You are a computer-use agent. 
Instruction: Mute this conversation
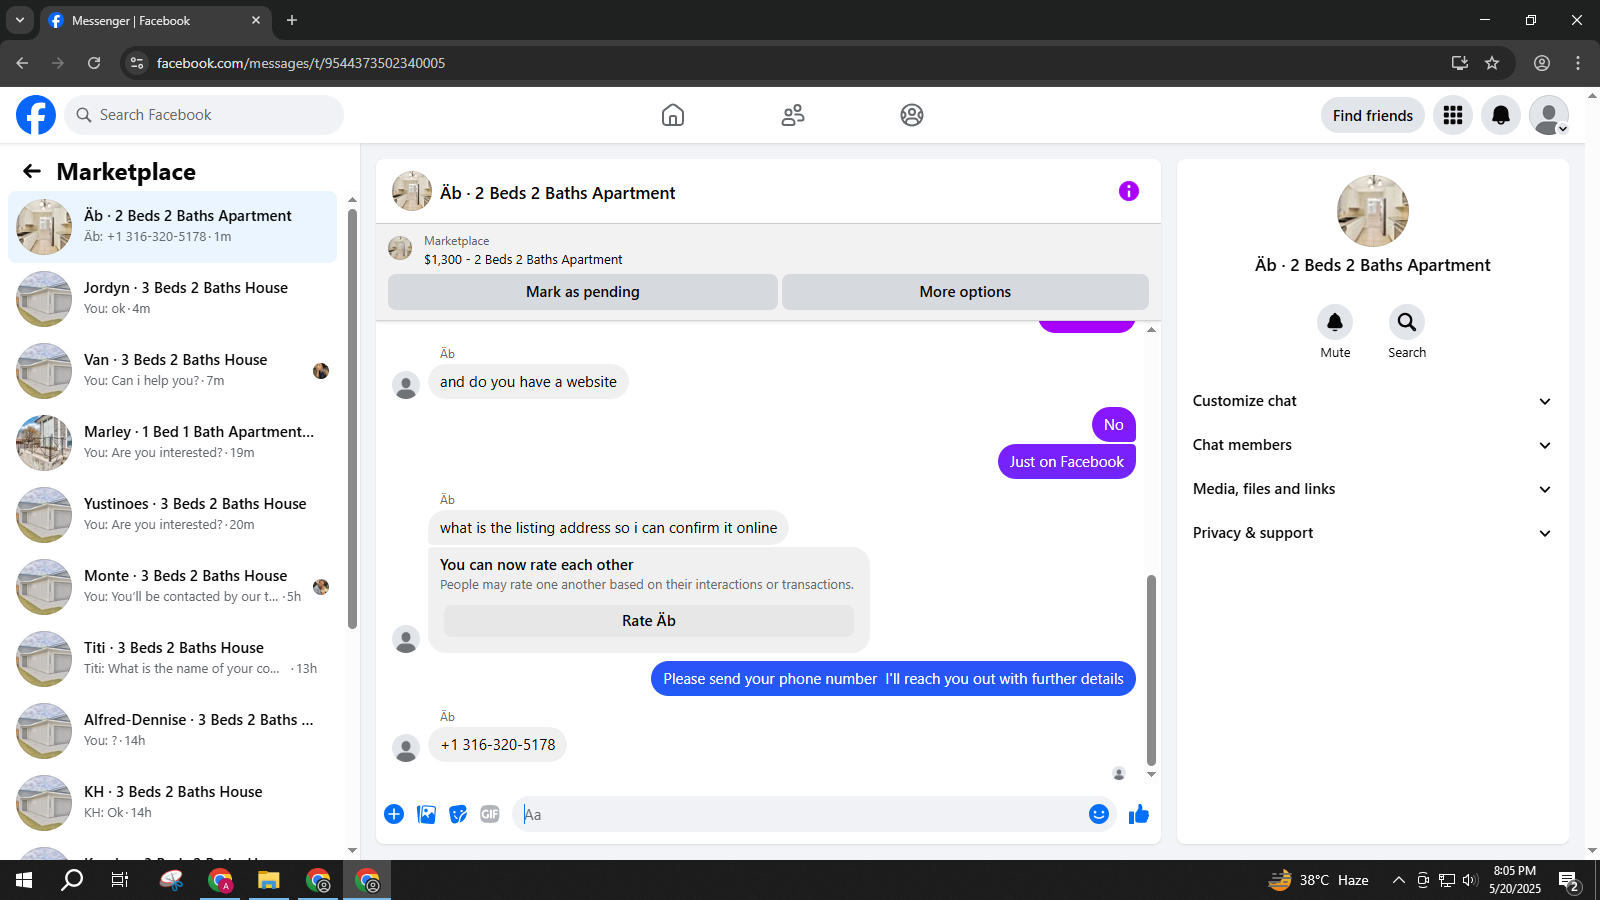click(1335, 322)
